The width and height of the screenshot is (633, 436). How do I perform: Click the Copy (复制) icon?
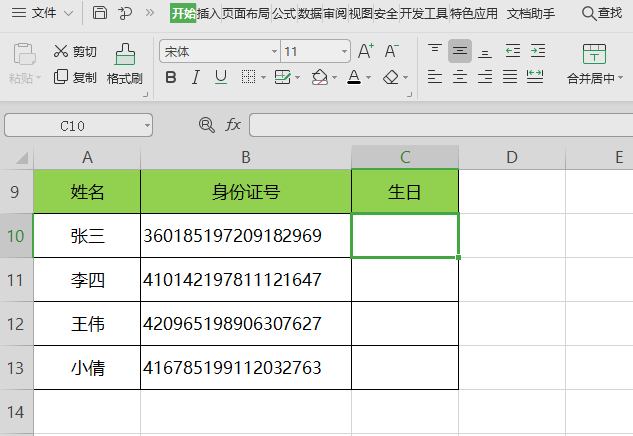[61, 77]
